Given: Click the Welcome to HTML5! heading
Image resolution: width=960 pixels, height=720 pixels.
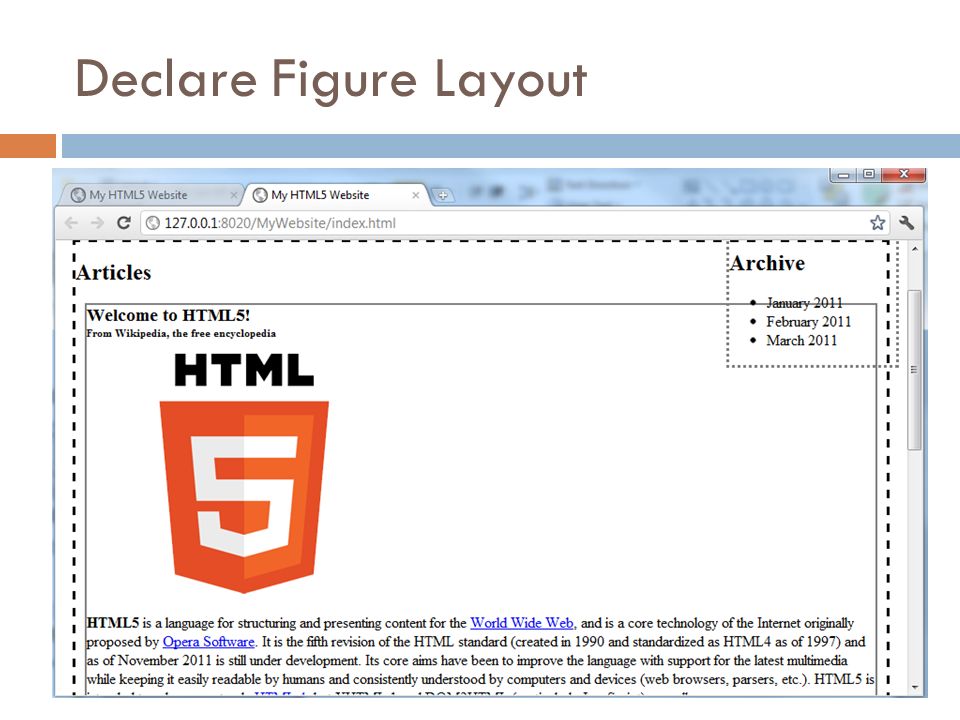Looking at the screenshot, I should 168,315.
